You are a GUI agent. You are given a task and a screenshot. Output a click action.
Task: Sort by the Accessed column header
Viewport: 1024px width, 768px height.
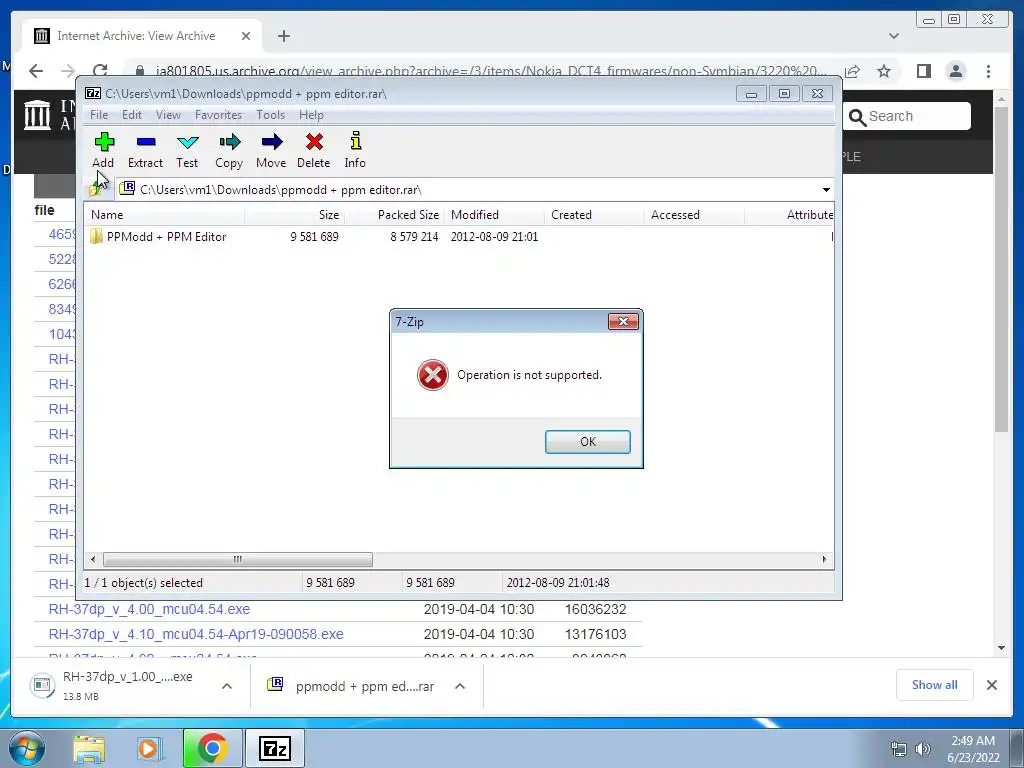pyautogui.click(x=694, y=215)
